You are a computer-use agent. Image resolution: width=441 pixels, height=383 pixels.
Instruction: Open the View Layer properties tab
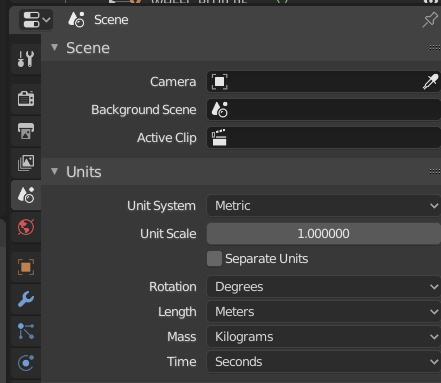(26, 163)
